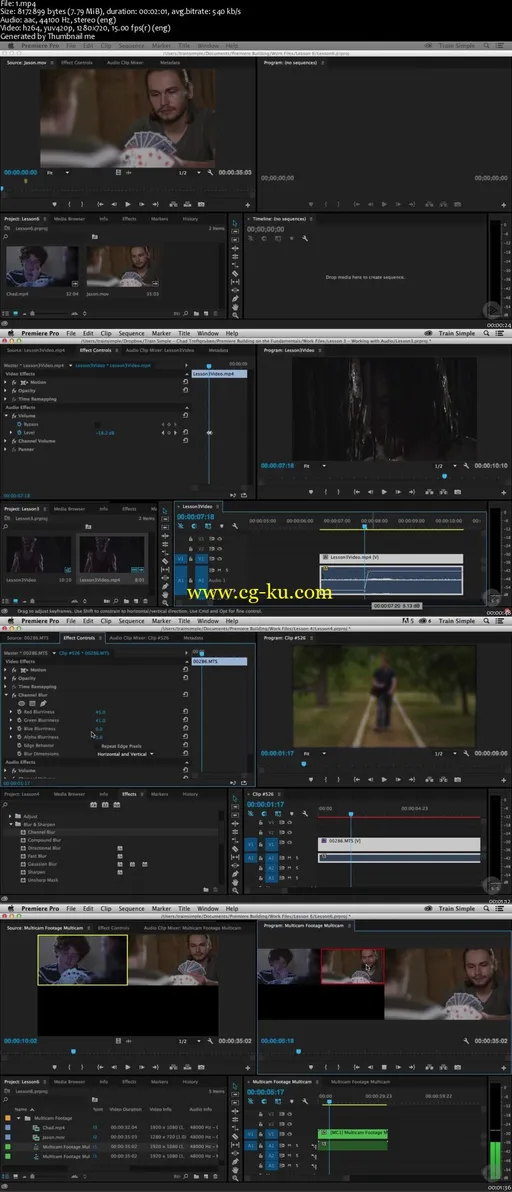Expand Channel Volume effect in Lesson3

coord(6,441)
